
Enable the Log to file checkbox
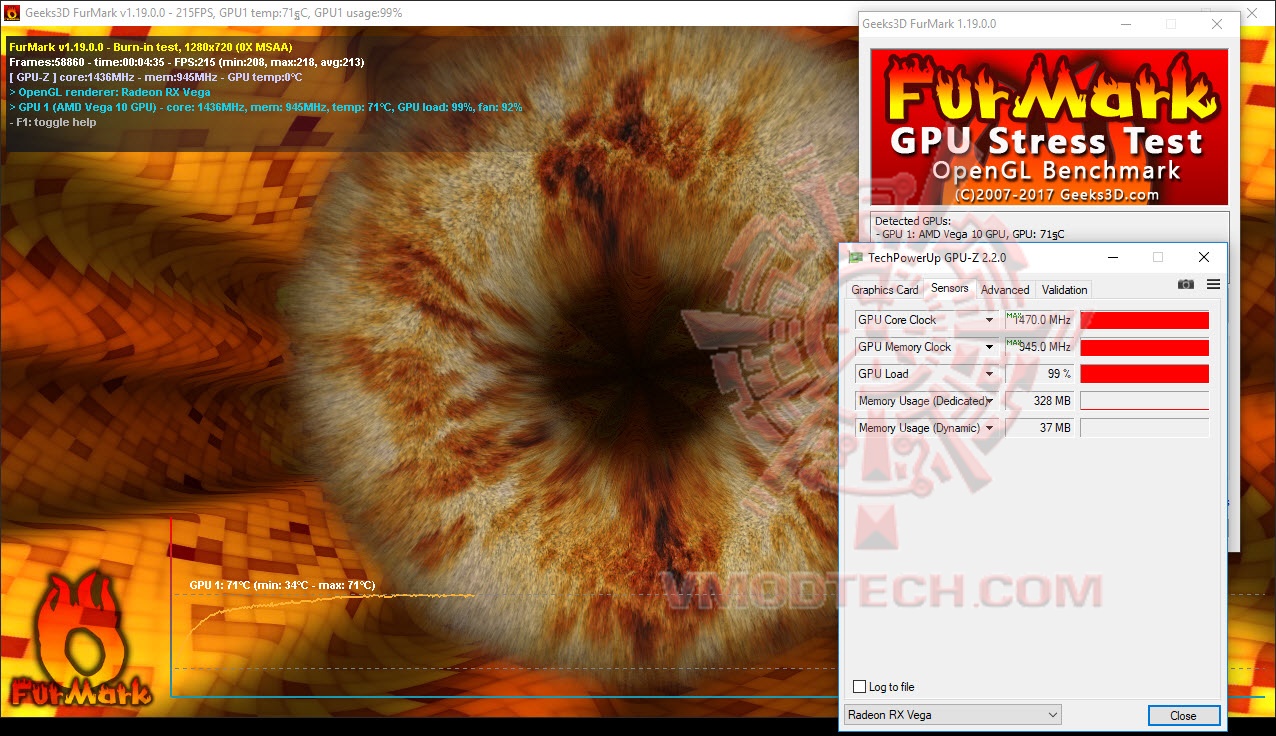click(x=859, y=687)
